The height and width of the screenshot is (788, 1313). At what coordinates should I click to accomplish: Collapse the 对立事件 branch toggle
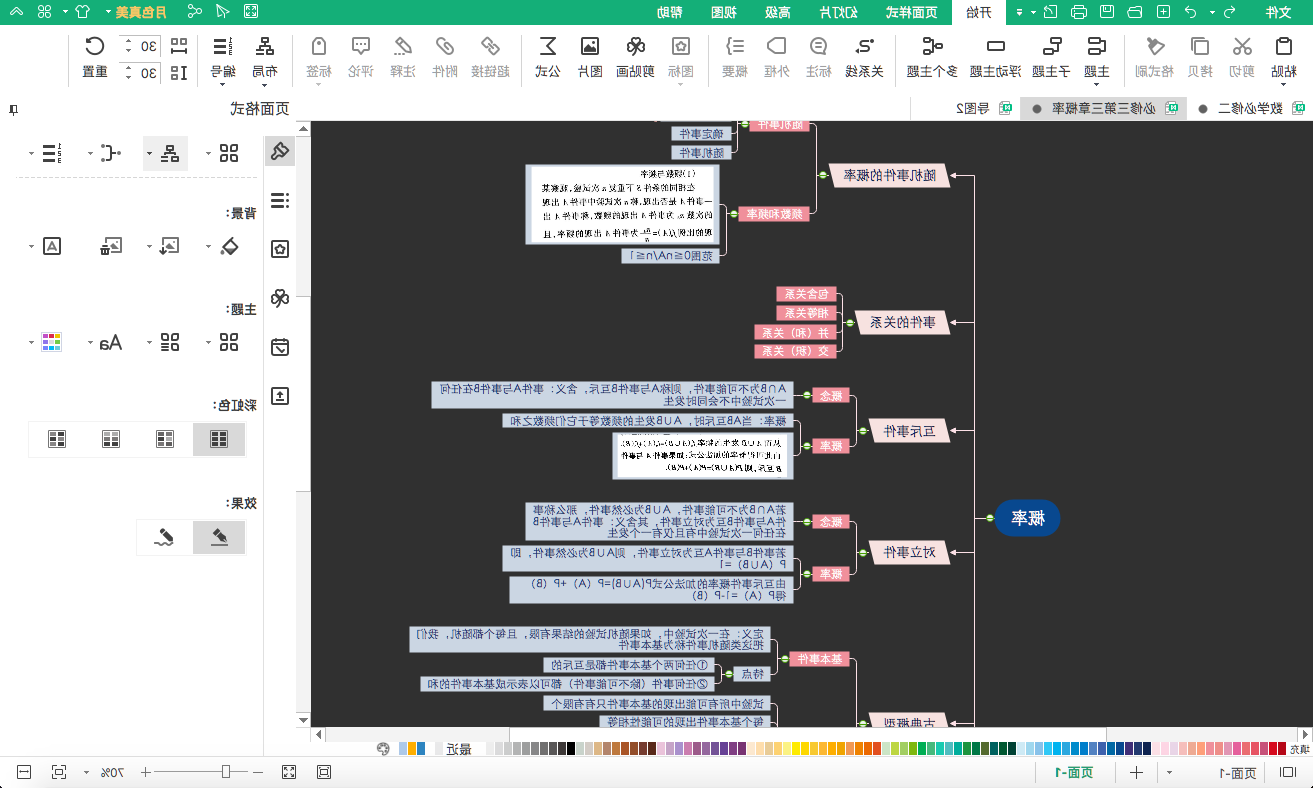861,551
